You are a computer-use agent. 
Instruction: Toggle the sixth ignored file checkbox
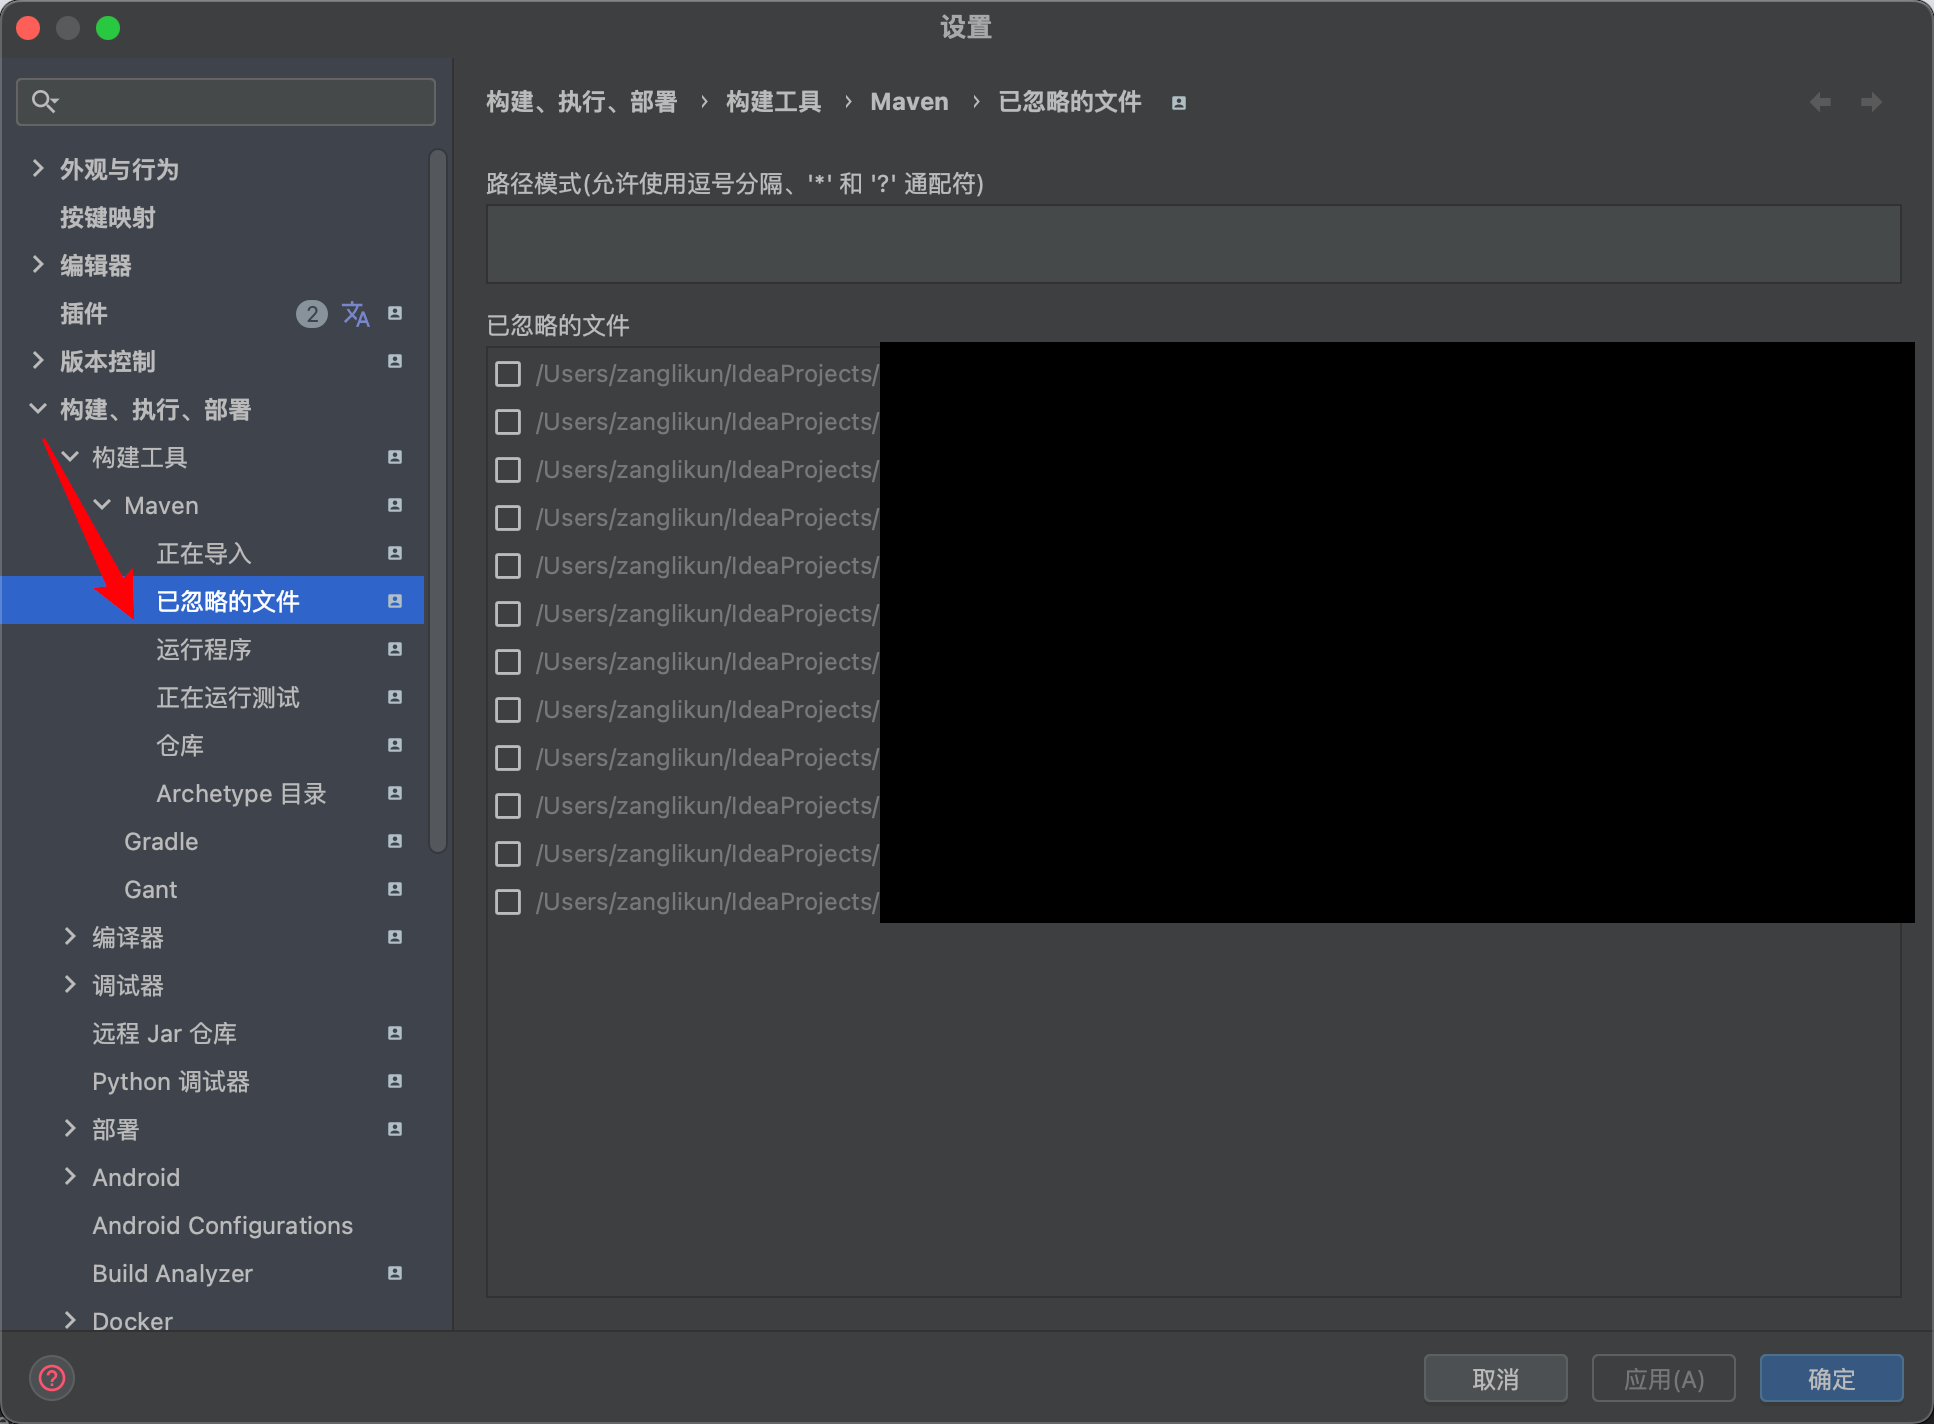pos(508,614)
